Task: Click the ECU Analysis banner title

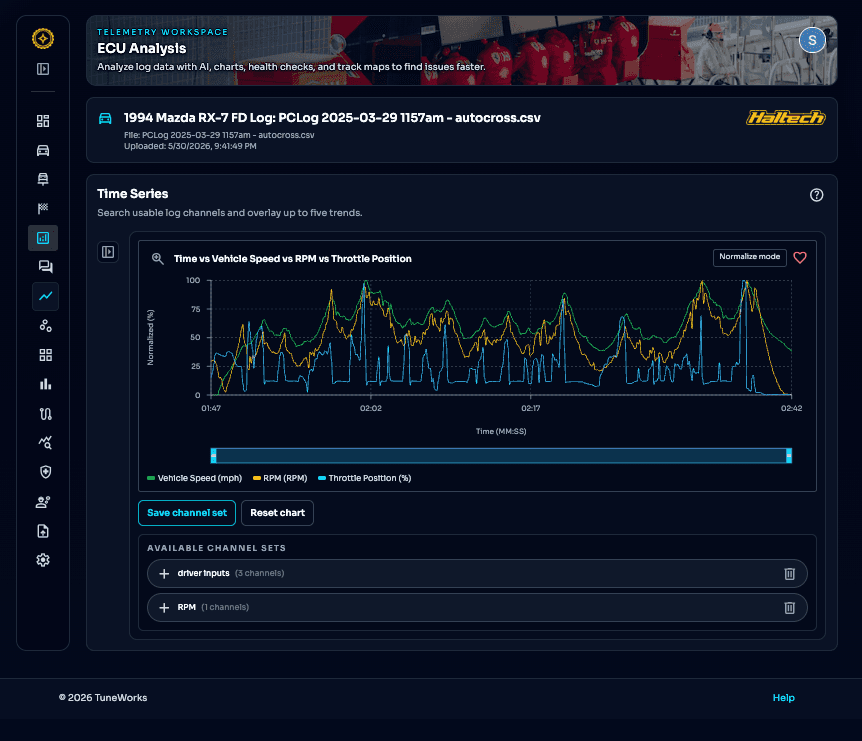Action: [x=141, y=48]
